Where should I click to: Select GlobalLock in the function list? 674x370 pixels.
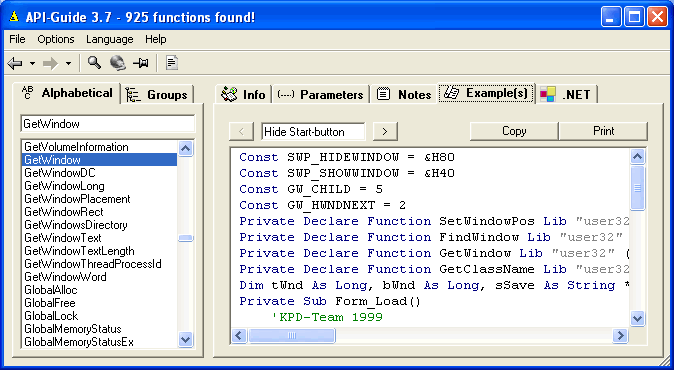[x=99, y=316]
